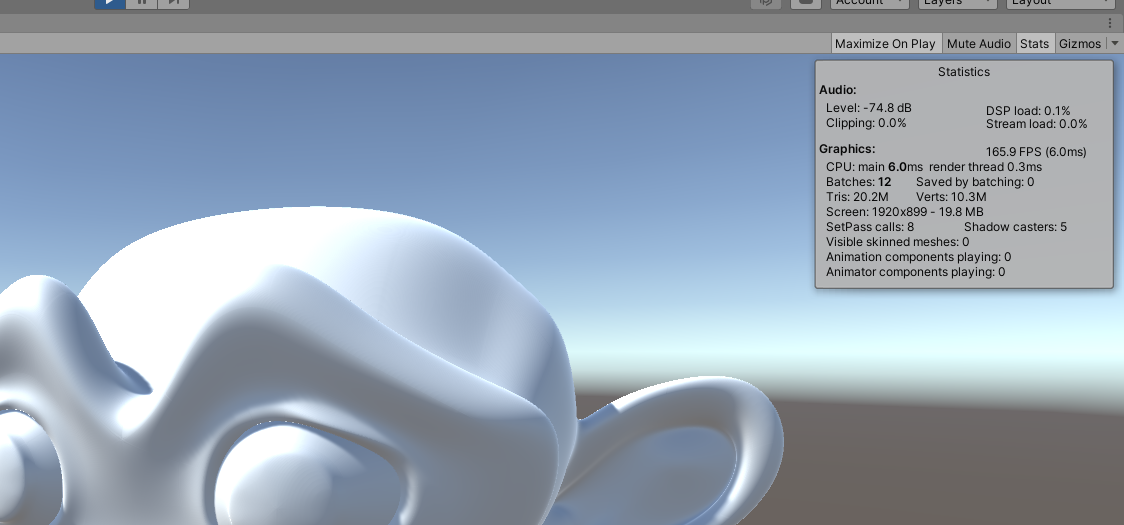Viewport: 1124px width, 525px height.
Task: Click the Verts: 10.3M stat
Action: [x=951, y=197]
